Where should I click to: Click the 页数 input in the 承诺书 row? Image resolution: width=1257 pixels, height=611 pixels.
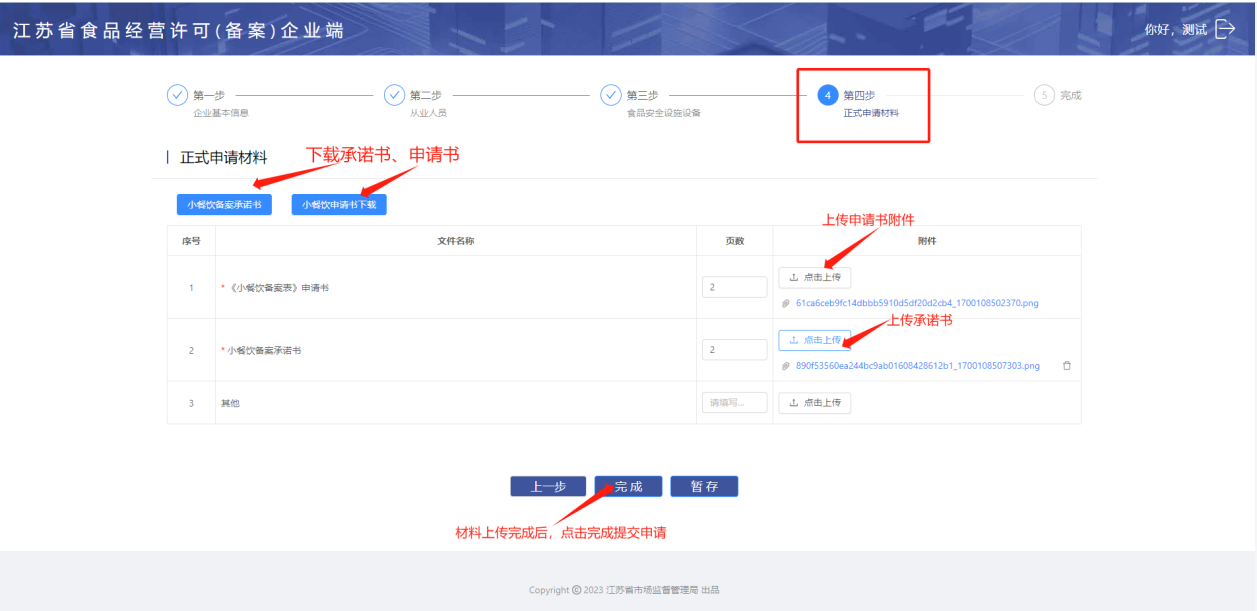(x=734, y=350)
